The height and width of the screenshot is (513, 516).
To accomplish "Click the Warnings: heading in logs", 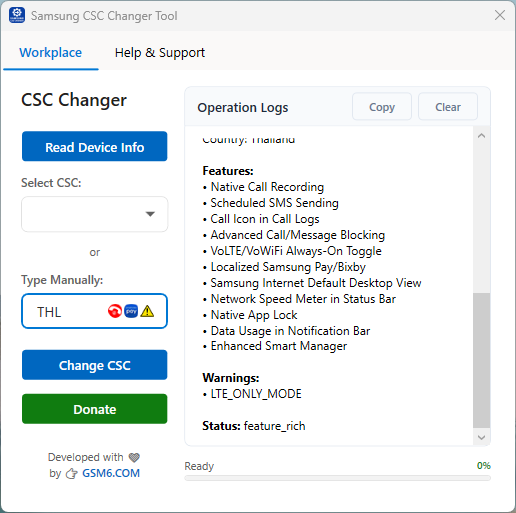I will 231,378.
